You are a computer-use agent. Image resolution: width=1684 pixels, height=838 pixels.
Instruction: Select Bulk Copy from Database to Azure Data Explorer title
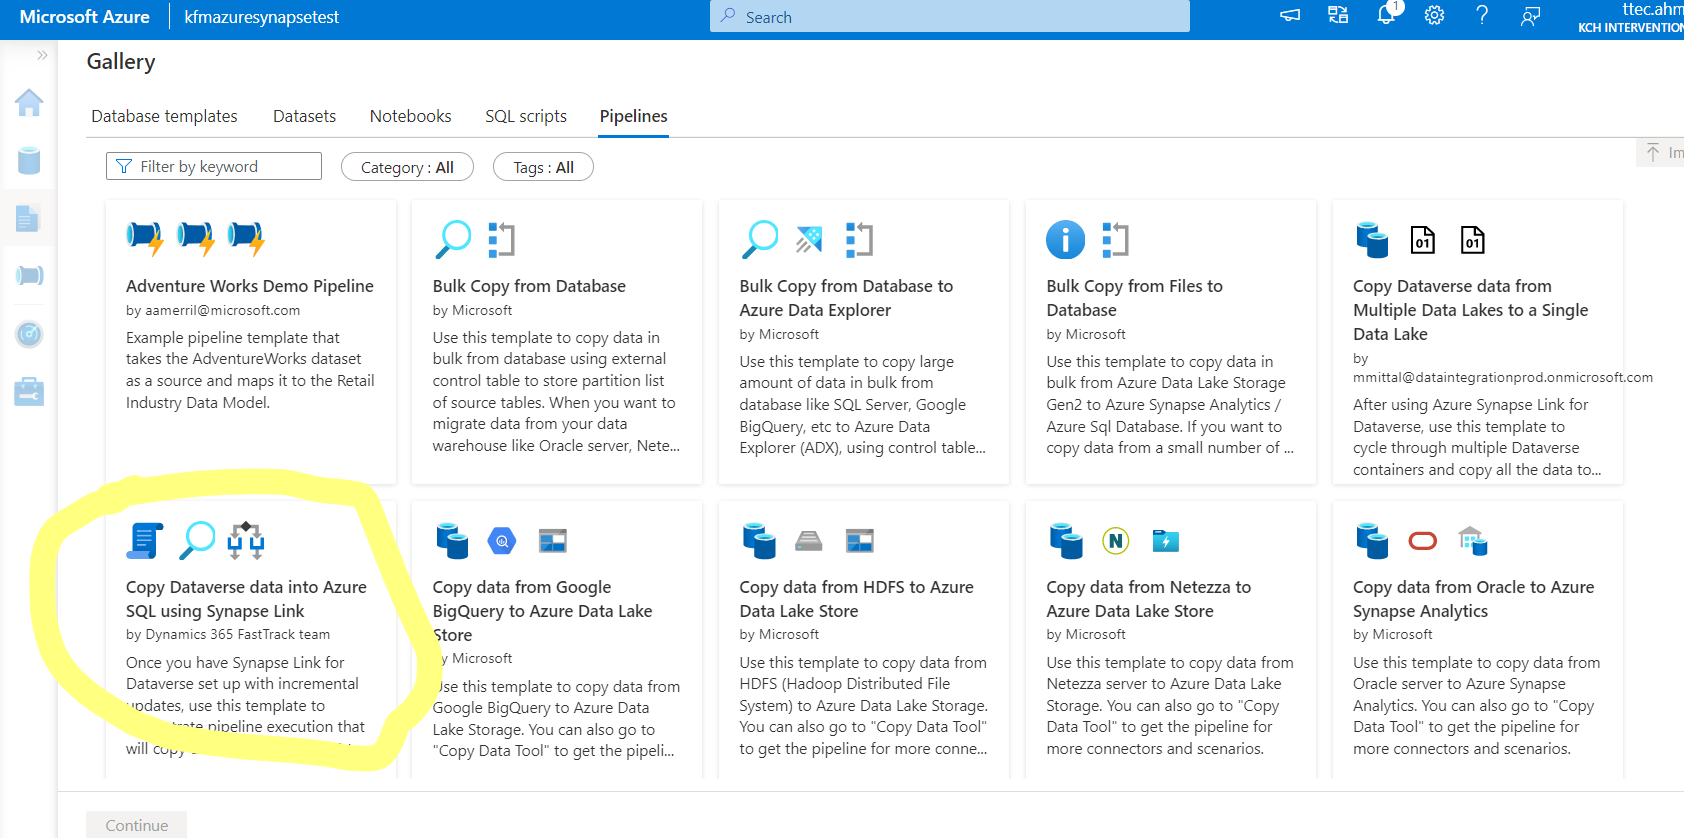click(846, 298)
